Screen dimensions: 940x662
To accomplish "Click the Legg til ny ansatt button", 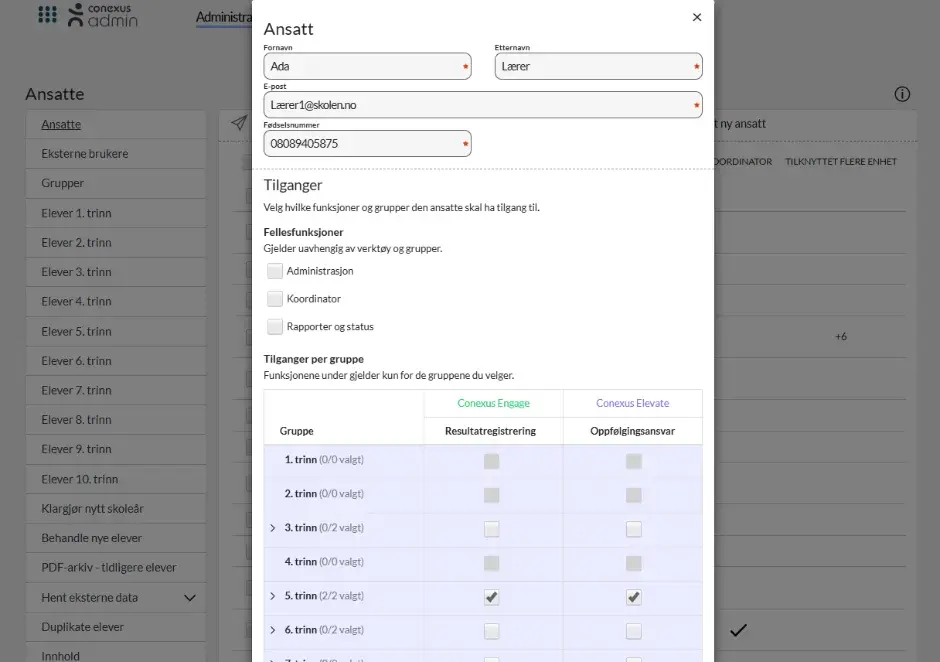I will 740,124.
